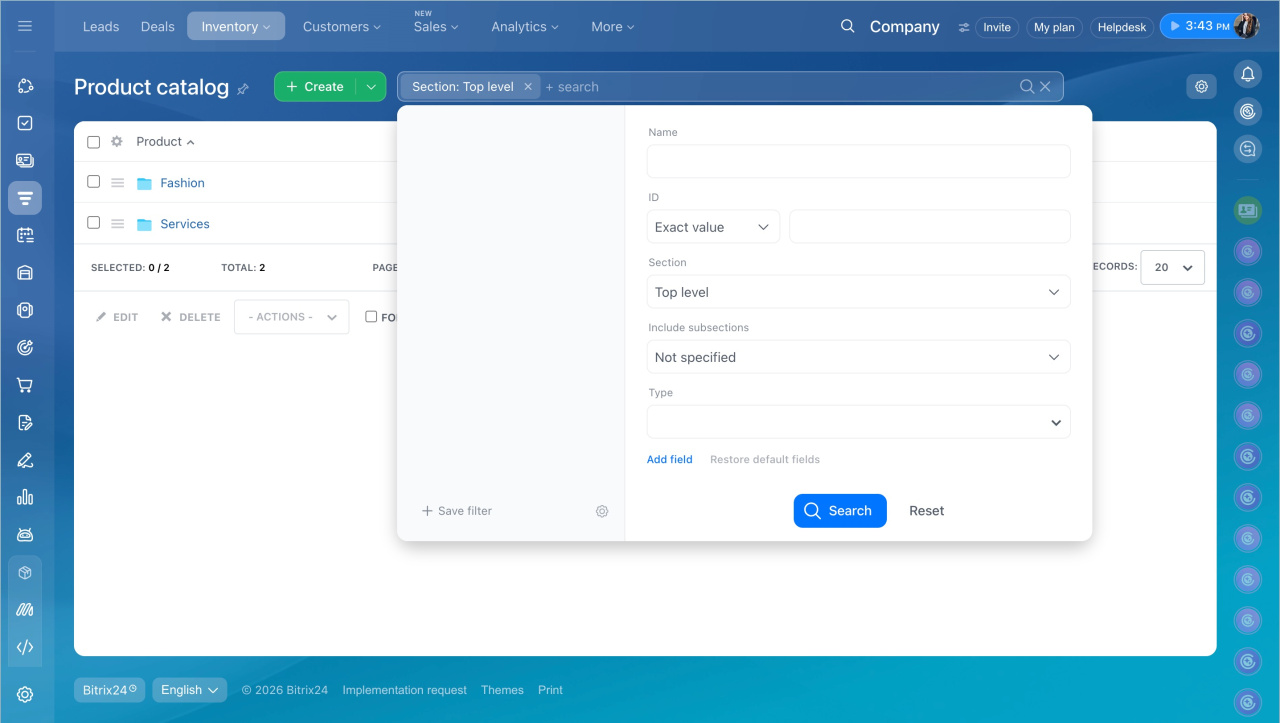
Task: Tick the Services row checkbox
Action: coord(93,223)
